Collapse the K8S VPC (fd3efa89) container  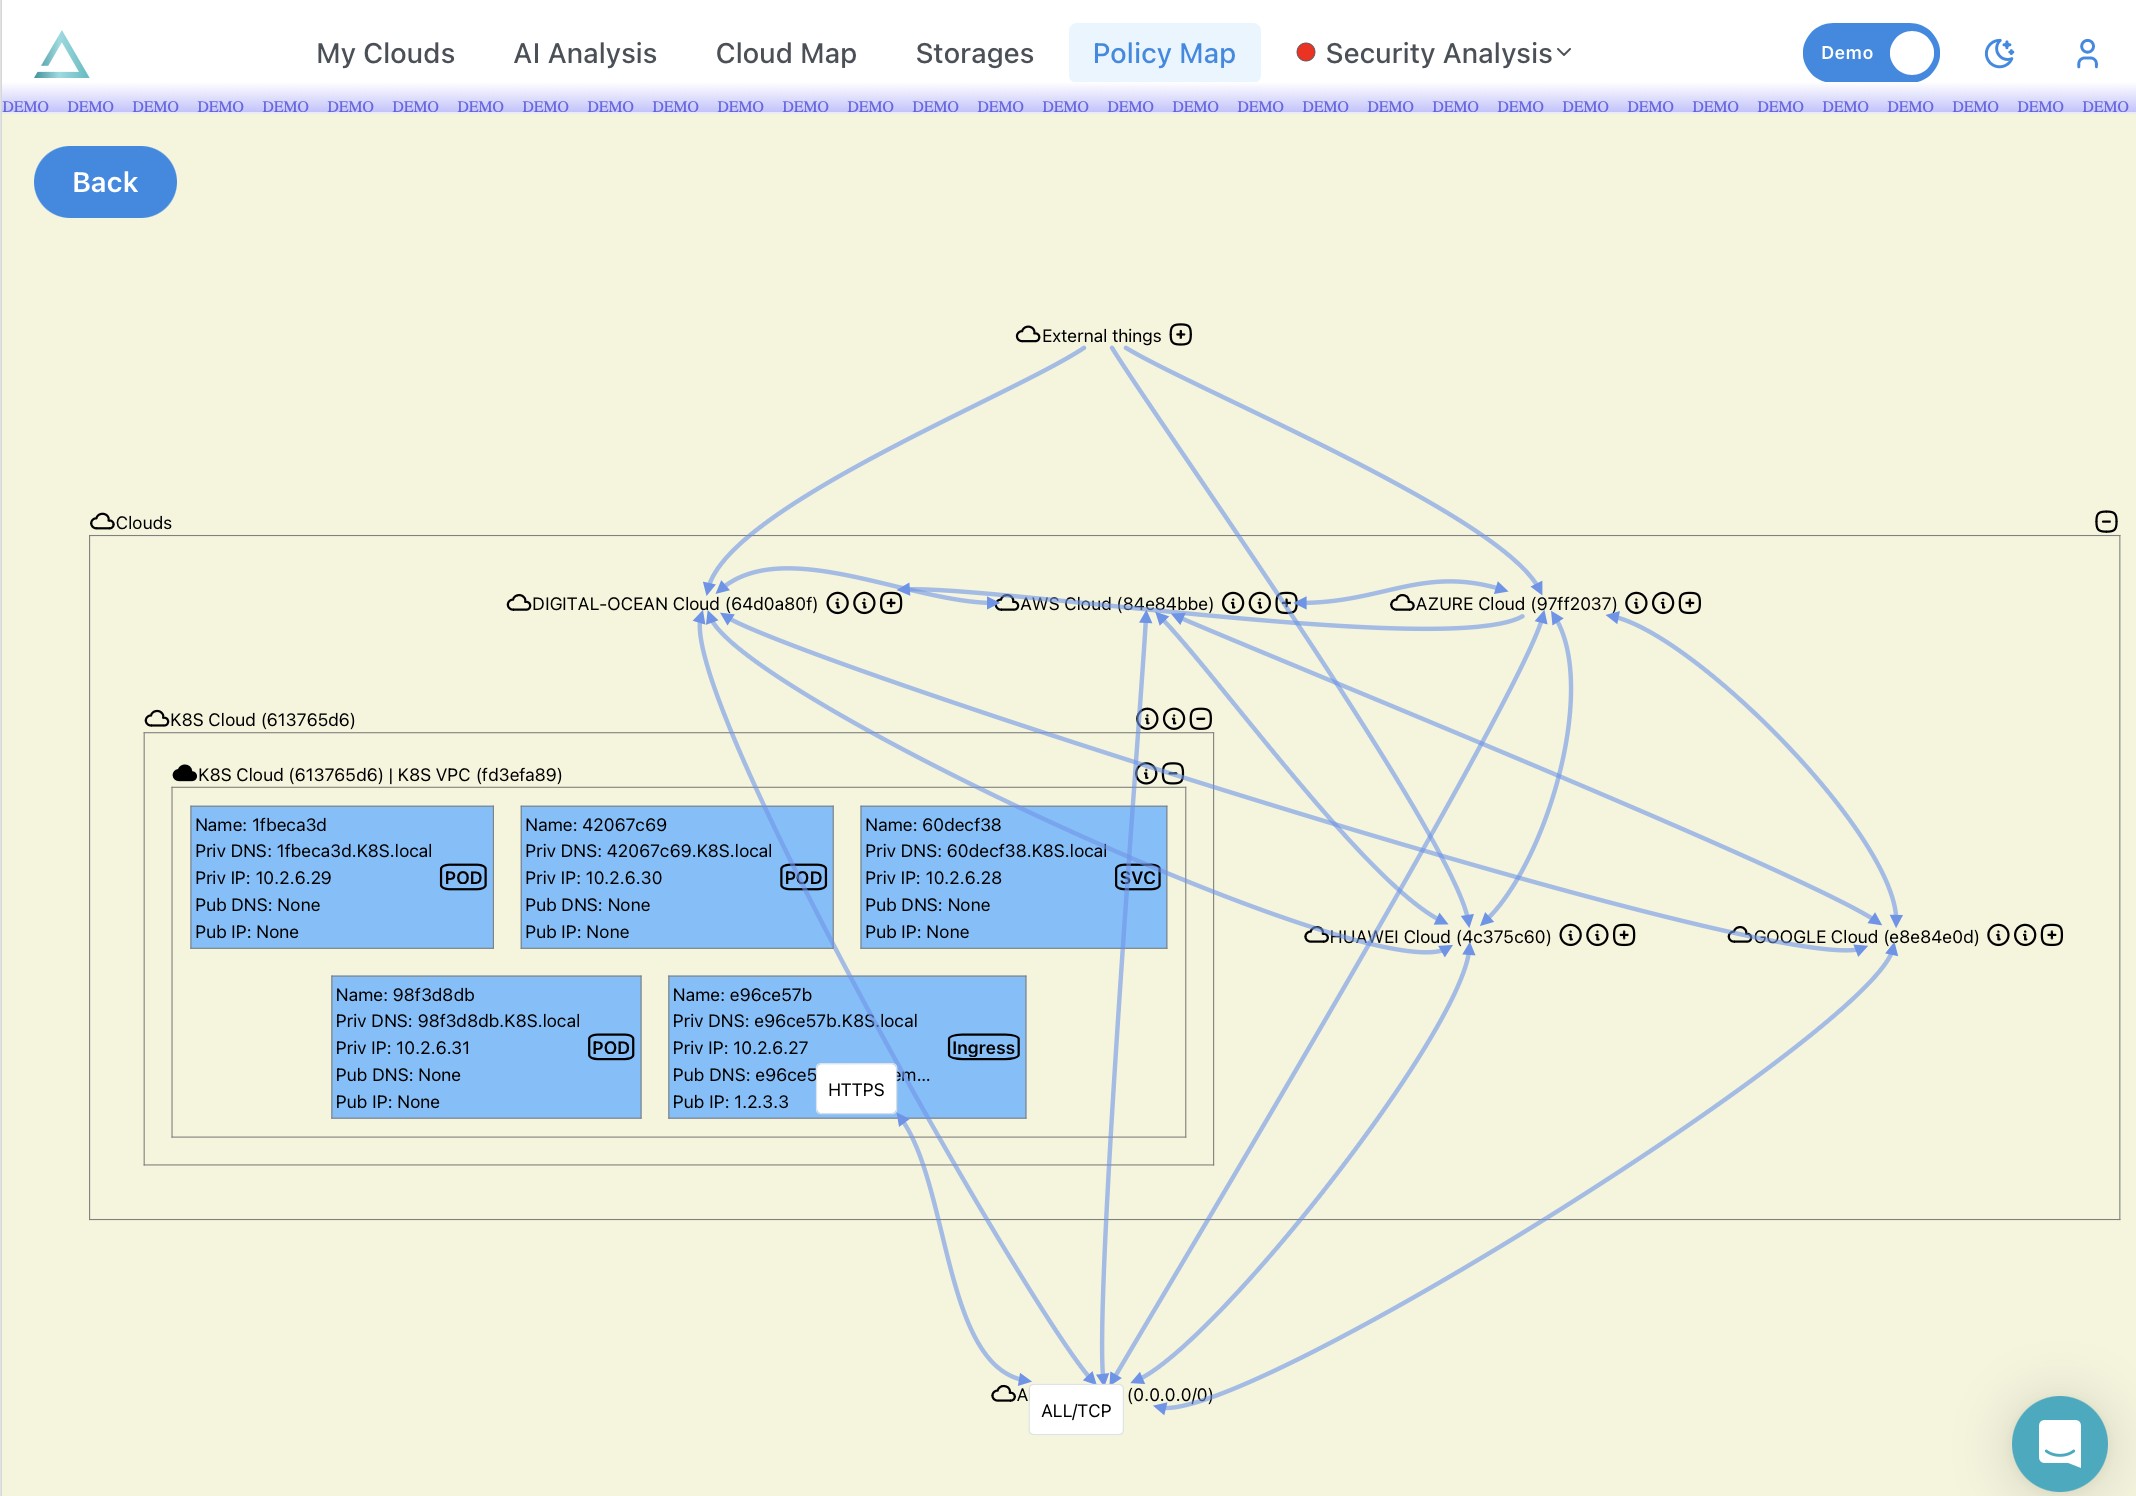pyautogui.click(x=1173, y=773)
